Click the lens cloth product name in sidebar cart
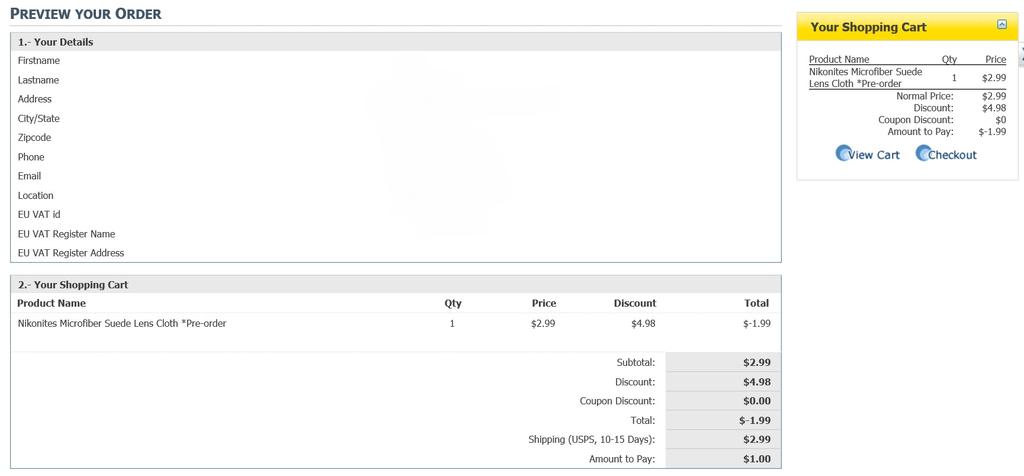 pos(865,78)
